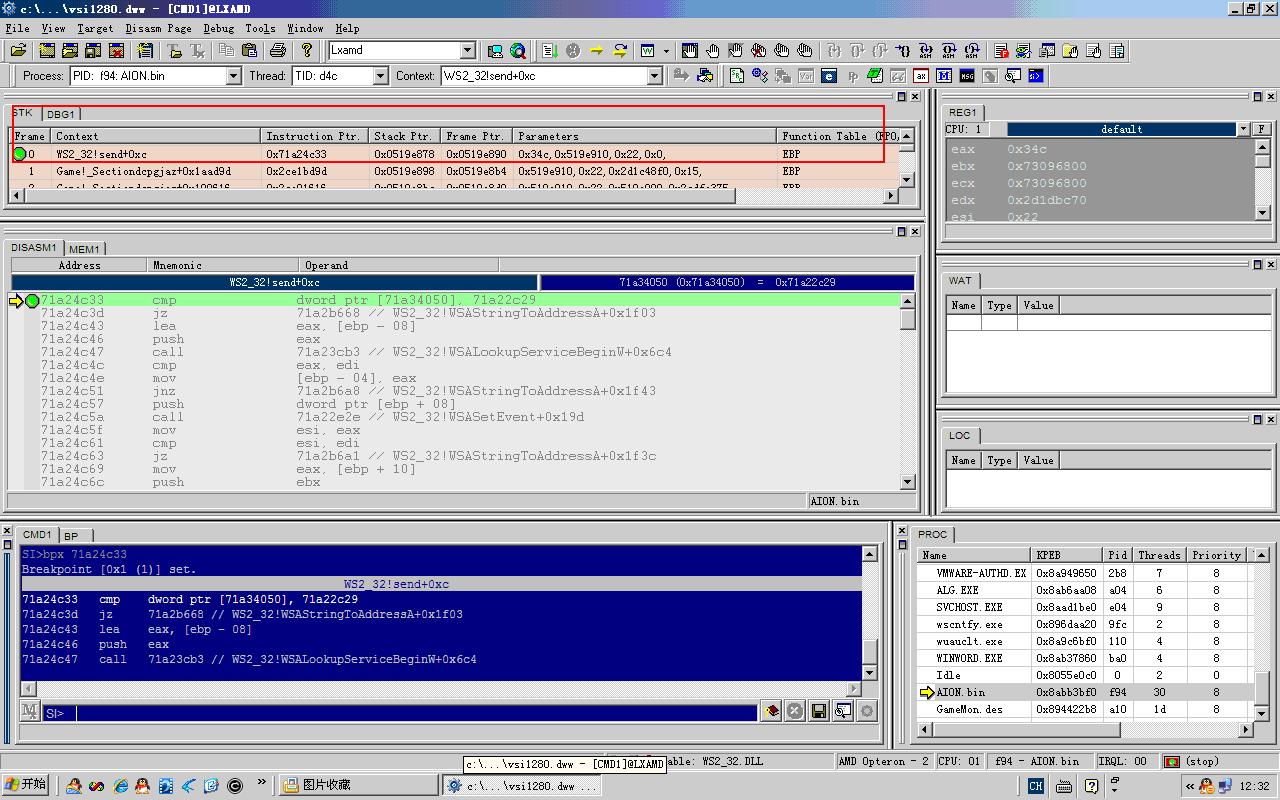Screen dimensions: 1280x800
Task: Click the eax register value 0x34c
Action: [x=1027, y=149]
